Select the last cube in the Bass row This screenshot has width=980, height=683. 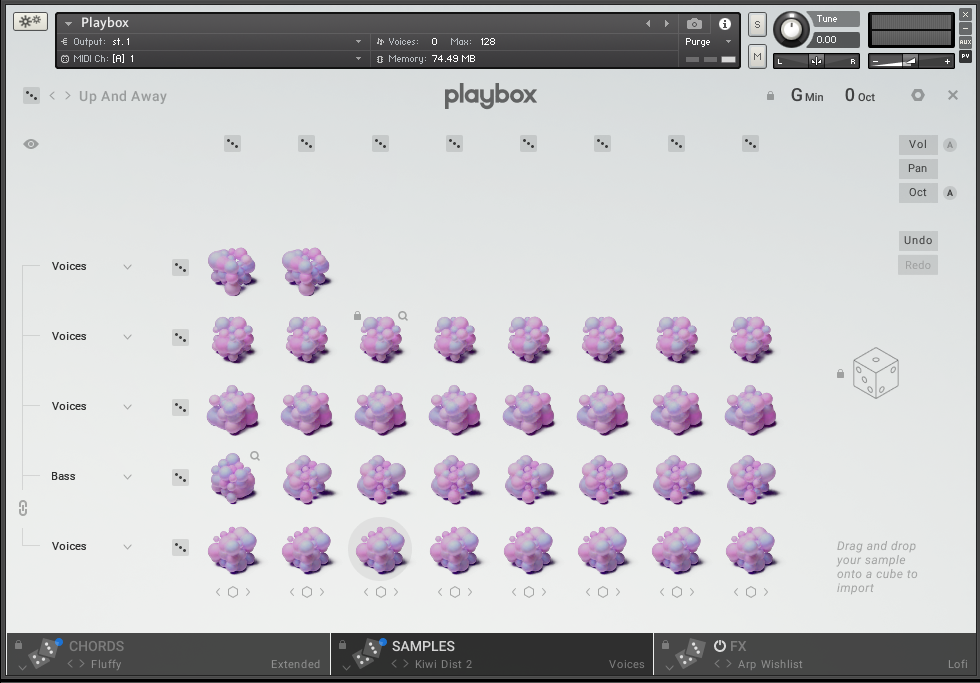click(751, 479)
